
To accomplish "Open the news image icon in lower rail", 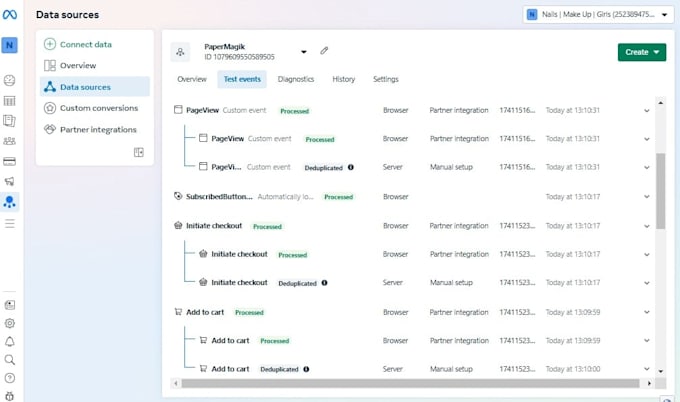I will (10, 305).
